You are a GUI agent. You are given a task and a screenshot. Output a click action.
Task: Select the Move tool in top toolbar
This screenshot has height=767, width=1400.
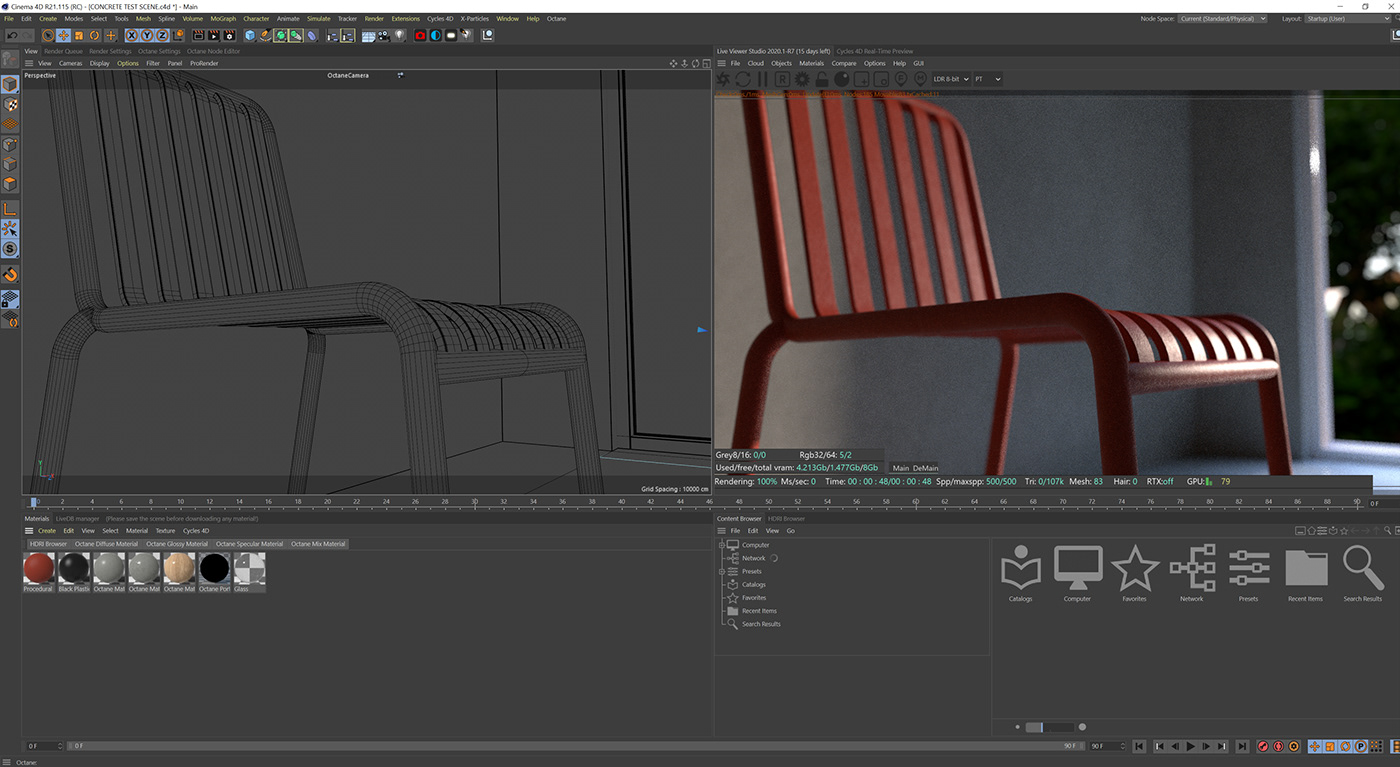coord(63,35)
